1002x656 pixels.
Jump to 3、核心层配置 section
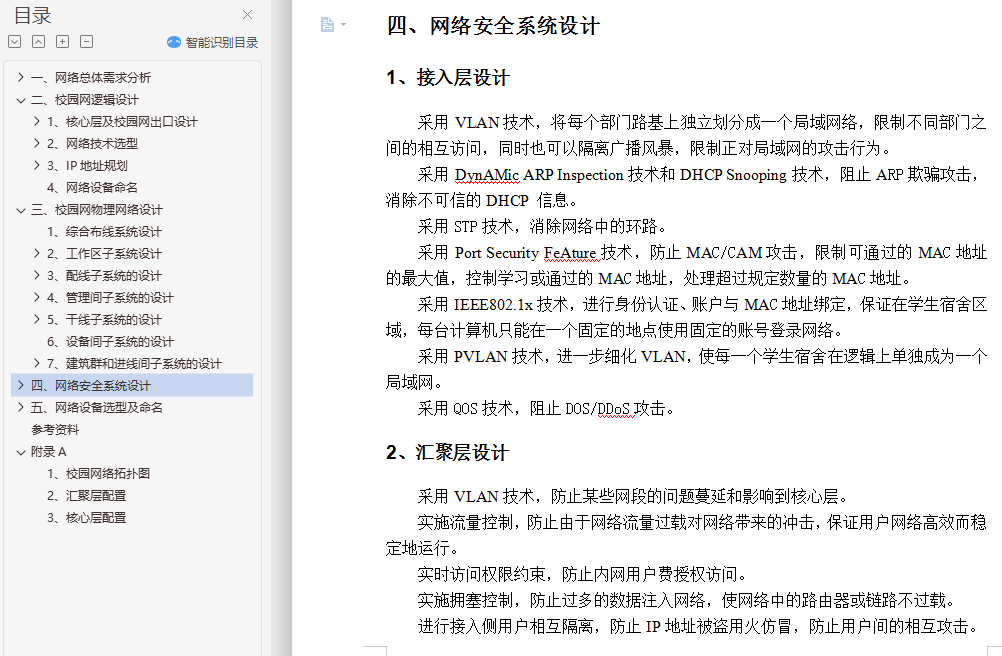[86, 517]
